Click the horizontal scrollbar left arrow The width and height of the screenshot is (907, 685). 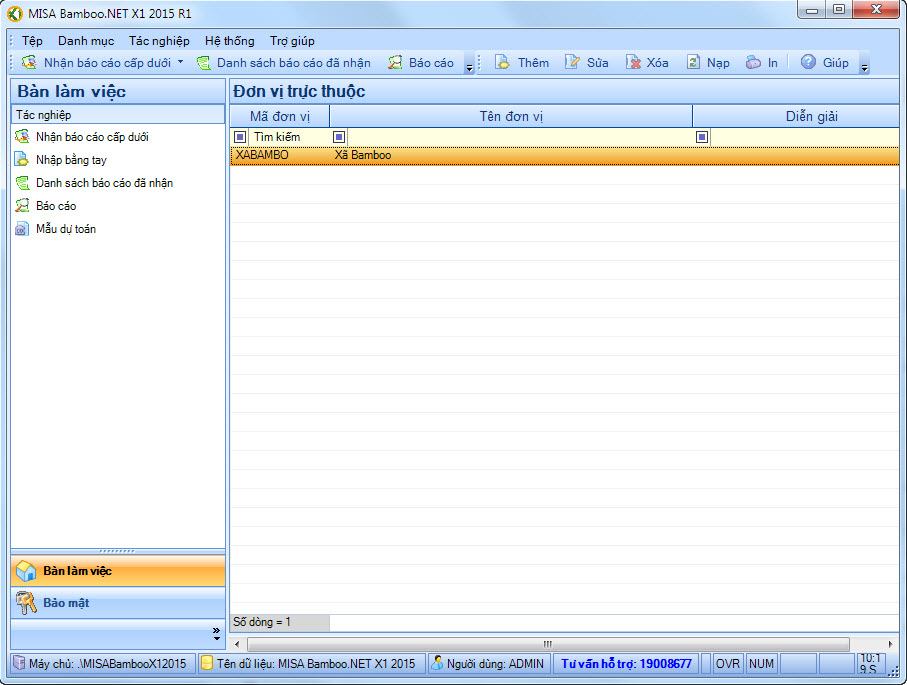pos(237,644)
